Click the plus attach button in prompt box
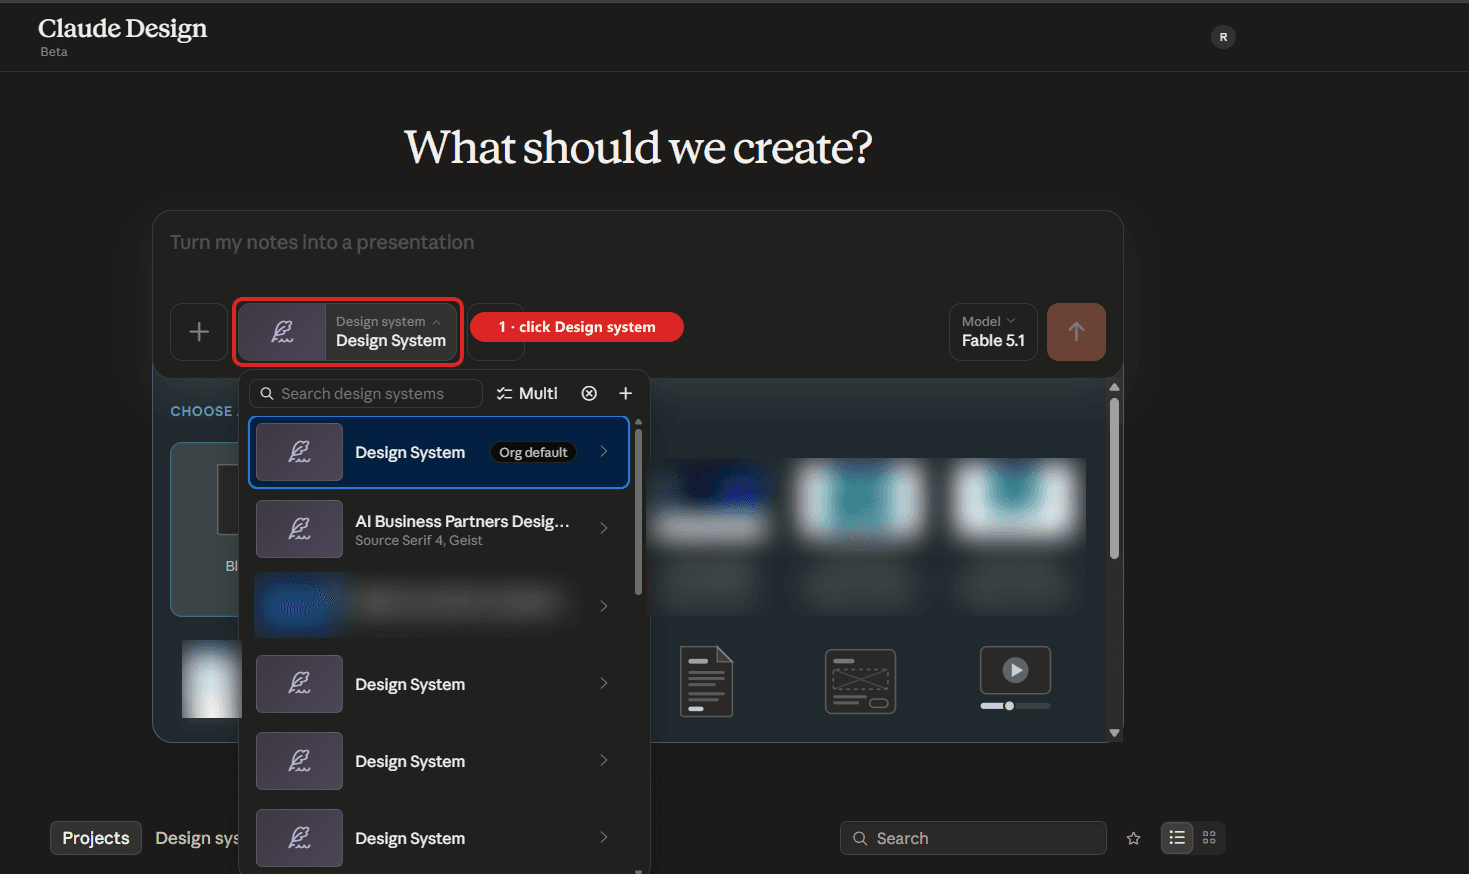 click(199, 332)
